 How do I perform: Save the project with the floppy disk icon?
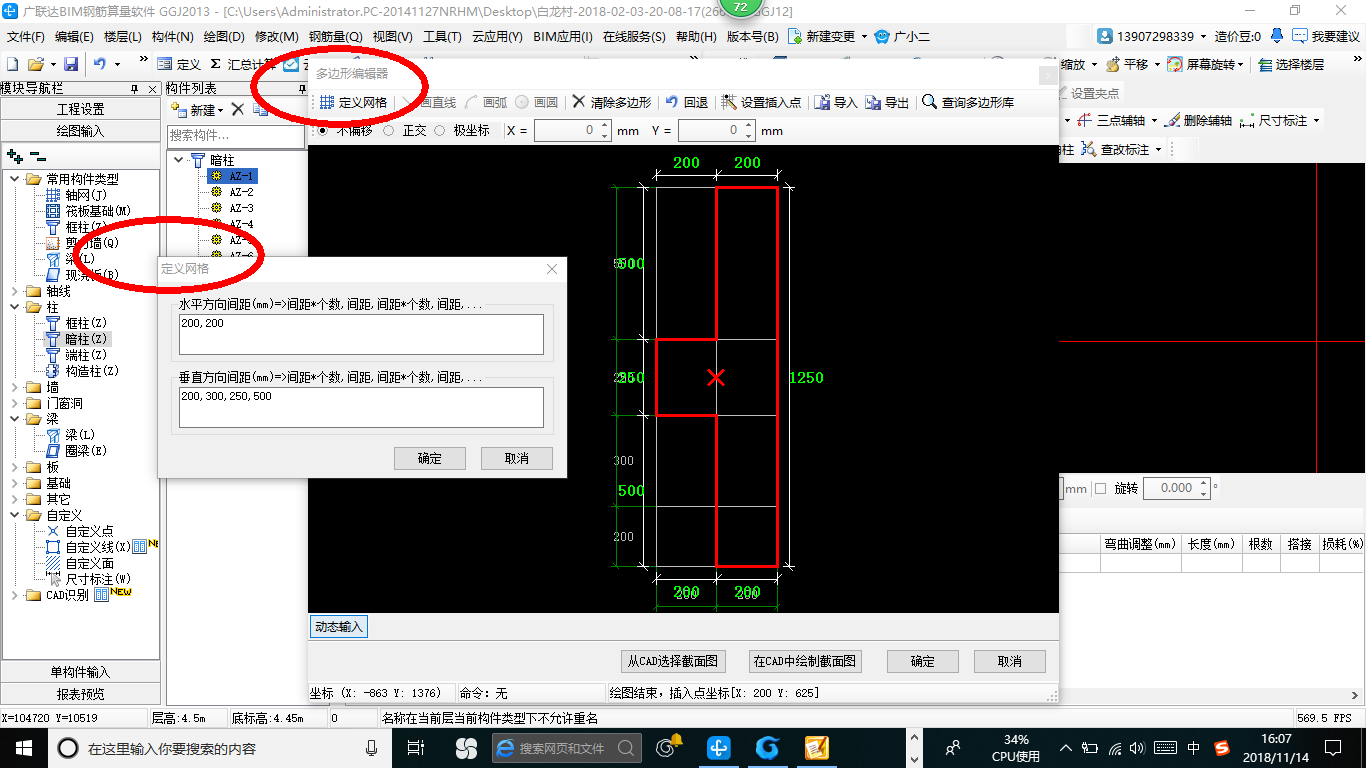(70, 64)
